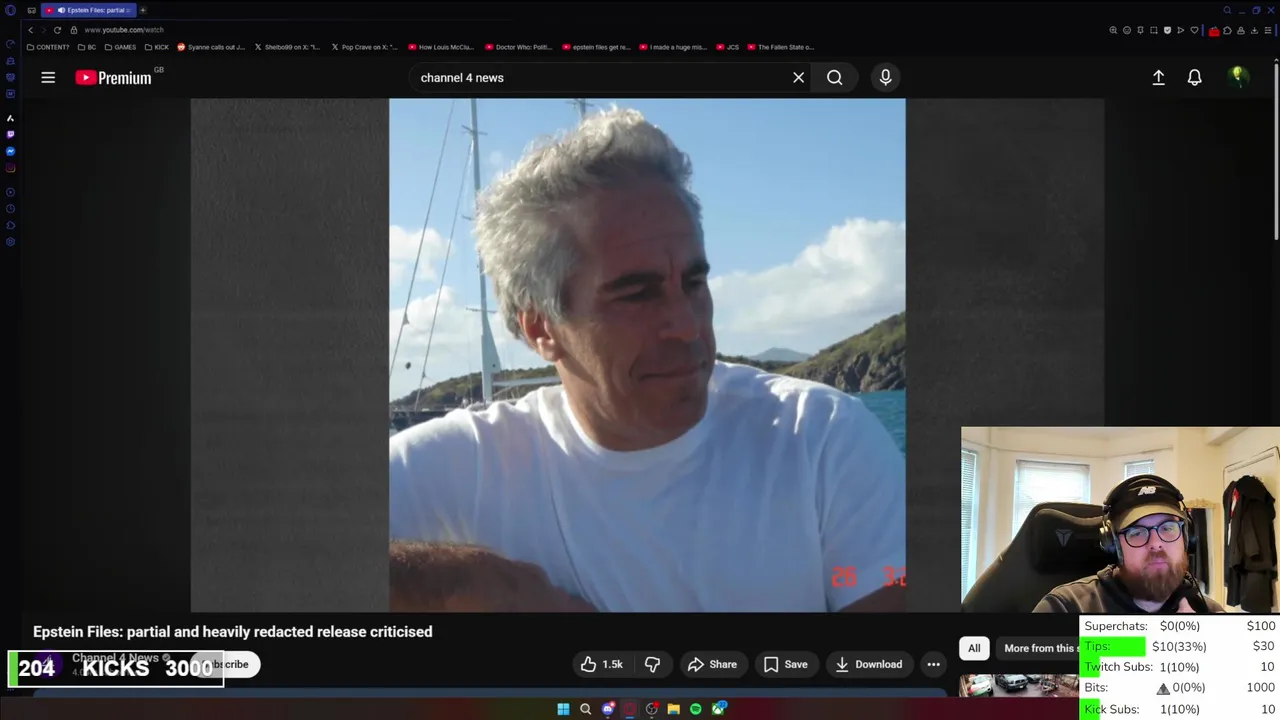
Task: Open Discord from the taskbar
Action: [608, 709]
